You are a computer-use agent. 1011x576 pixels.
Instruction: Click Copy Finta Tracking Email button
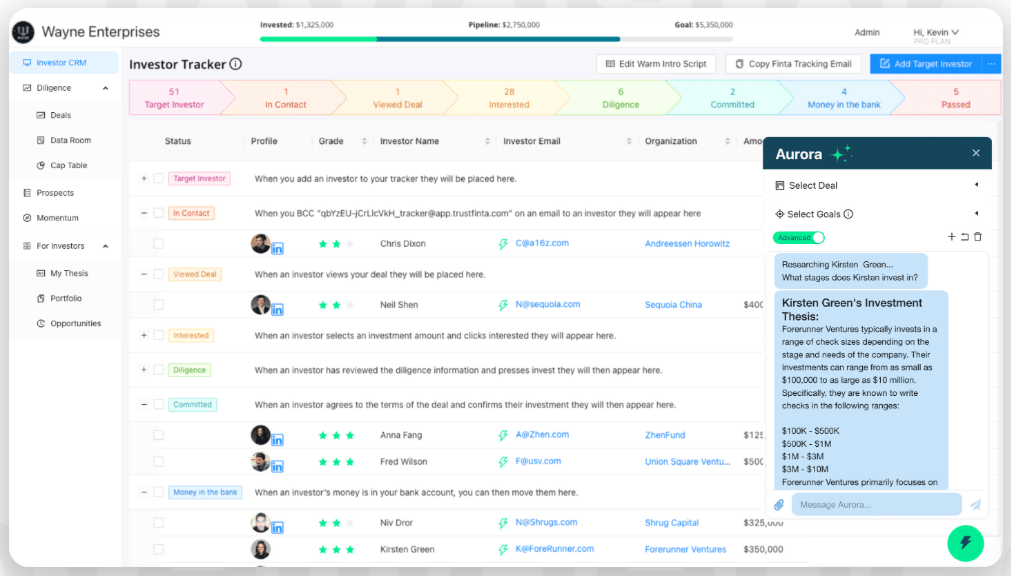(x=793, y=64)
